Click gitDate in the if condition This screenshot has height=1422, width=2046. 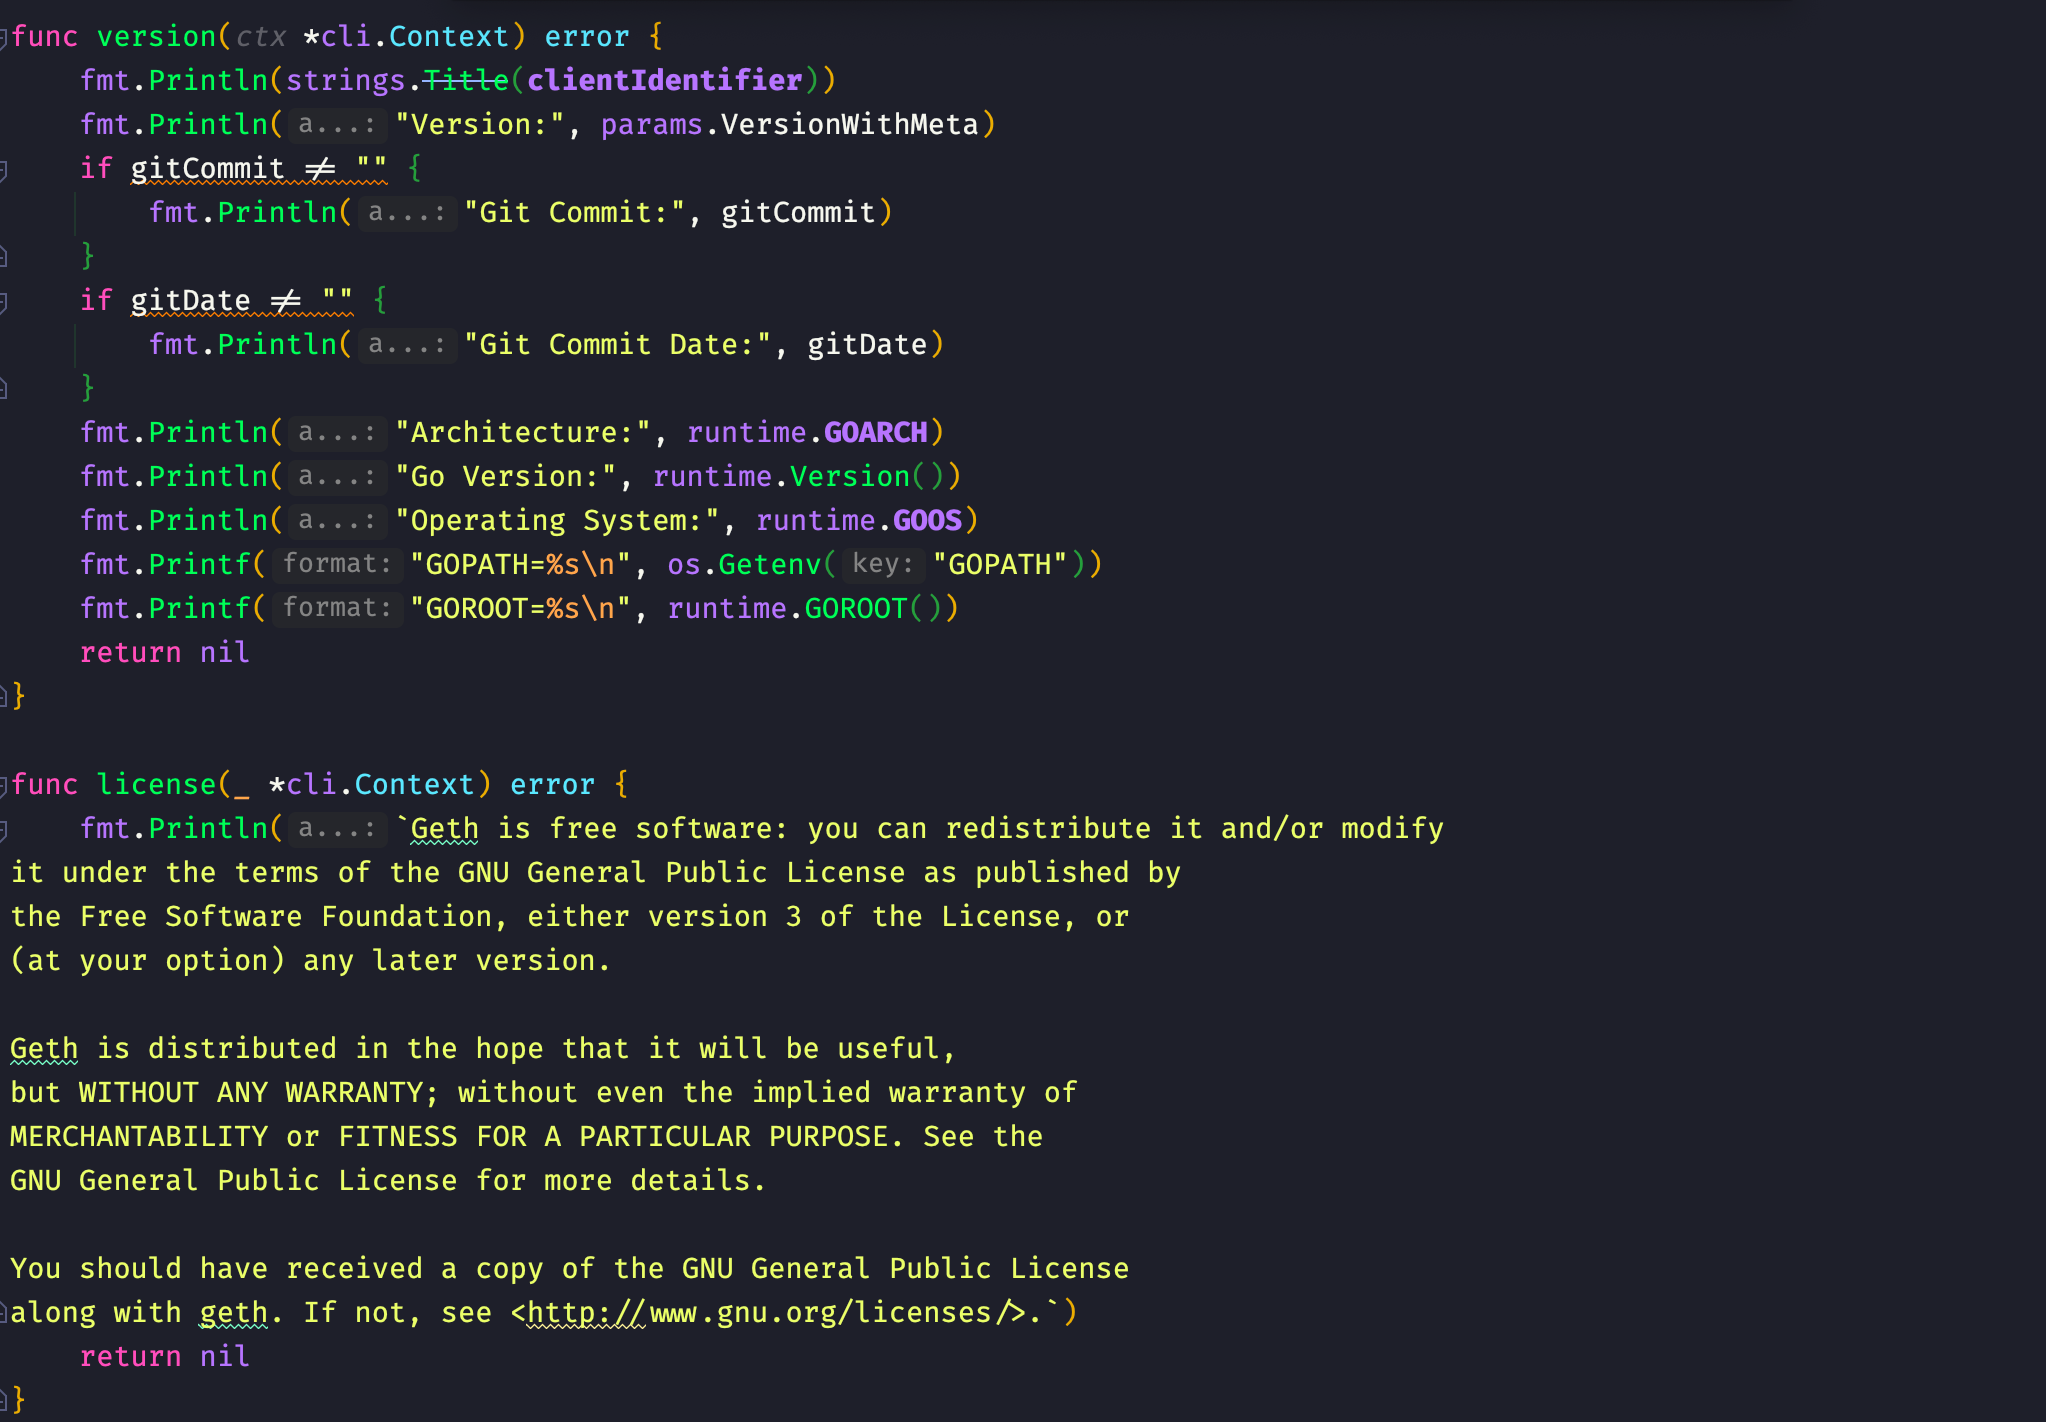click(x=190, y=301)
